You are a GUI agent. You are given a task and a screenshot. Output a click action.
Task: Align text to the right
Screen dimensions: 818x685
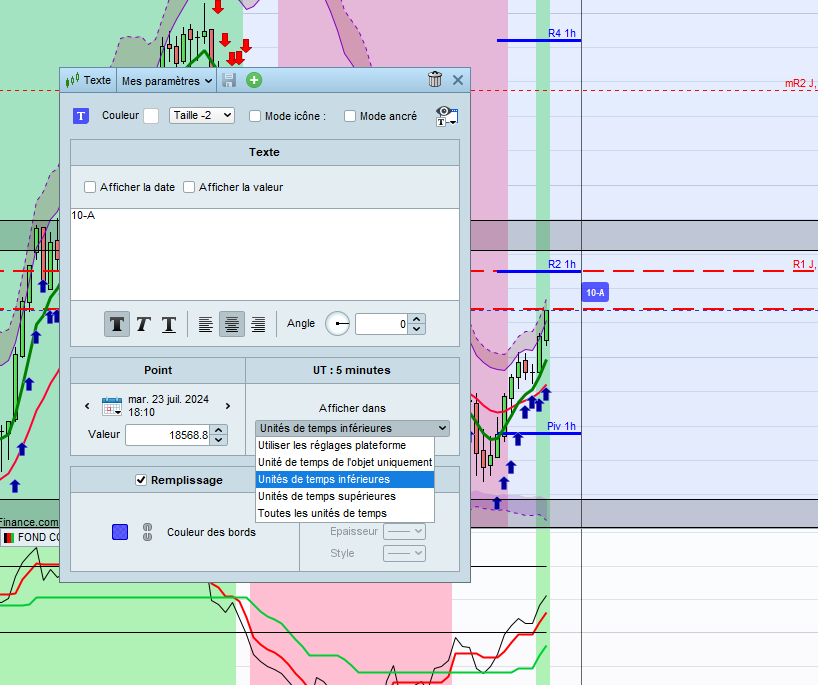click(258, 324)
